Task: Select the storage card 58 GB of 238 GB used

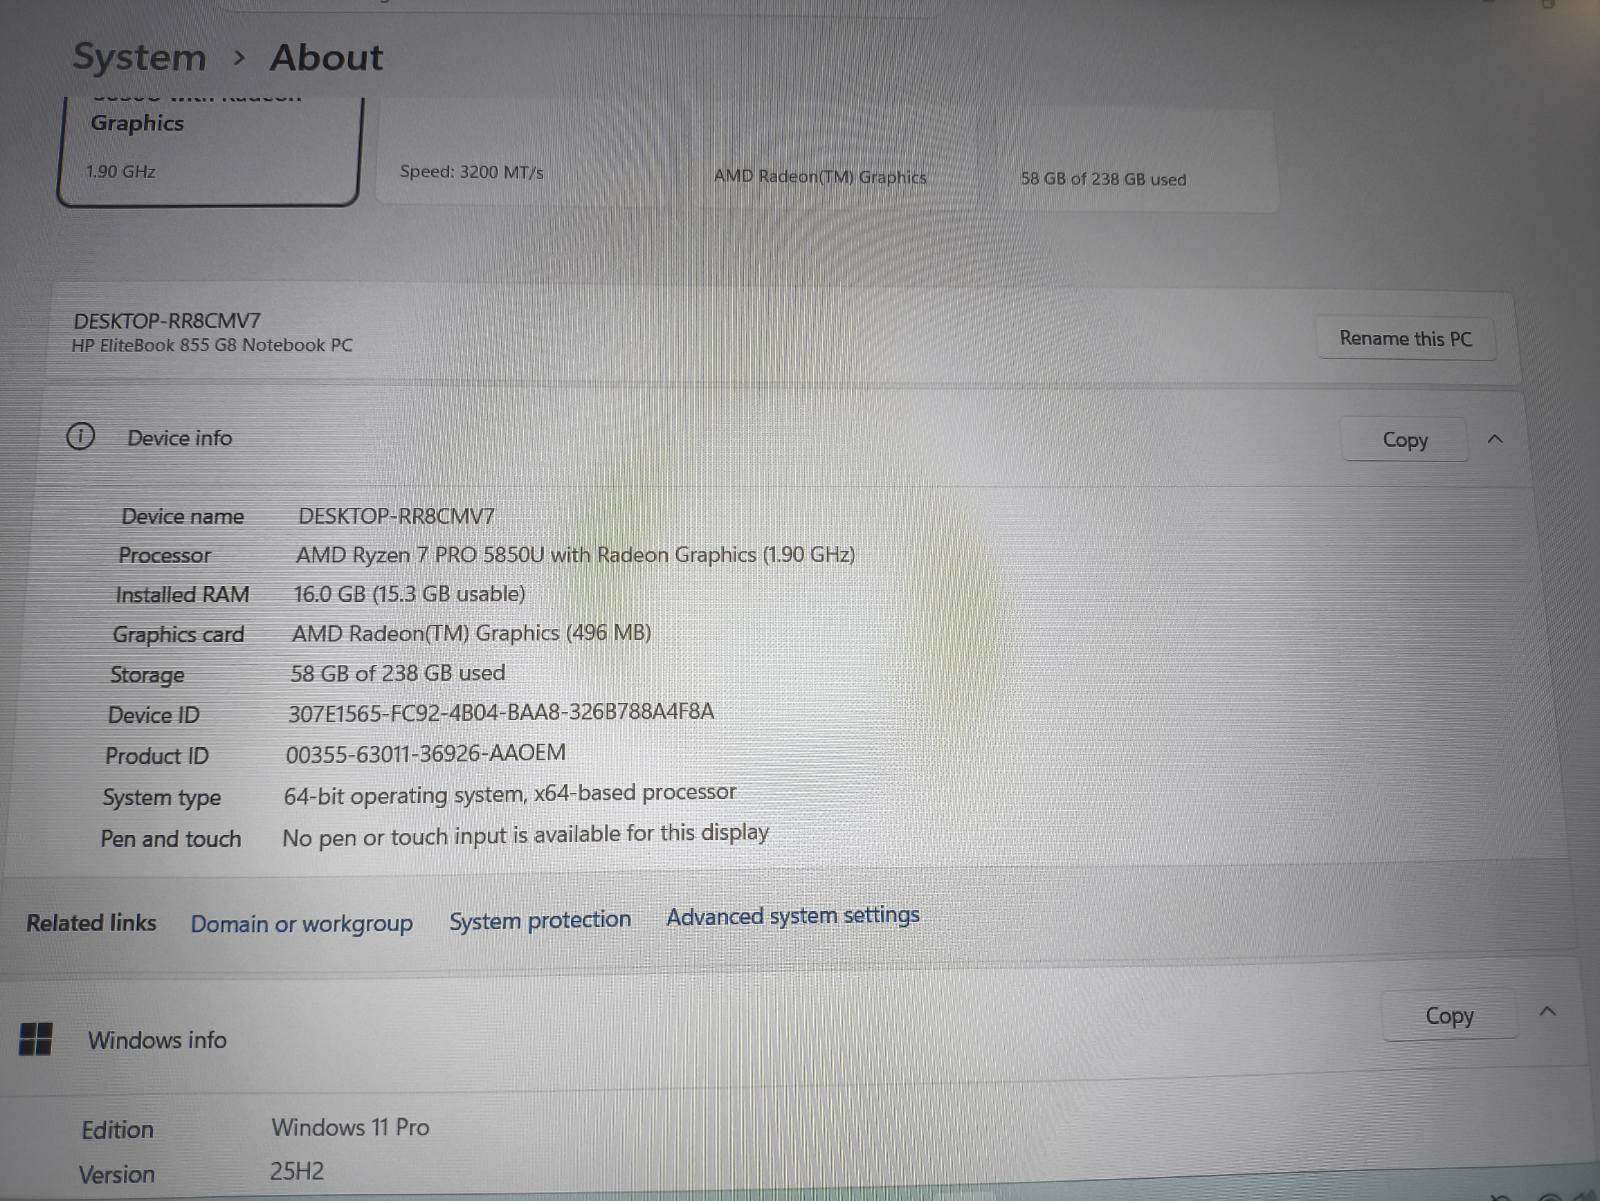Action: (x=1137, y=160)
